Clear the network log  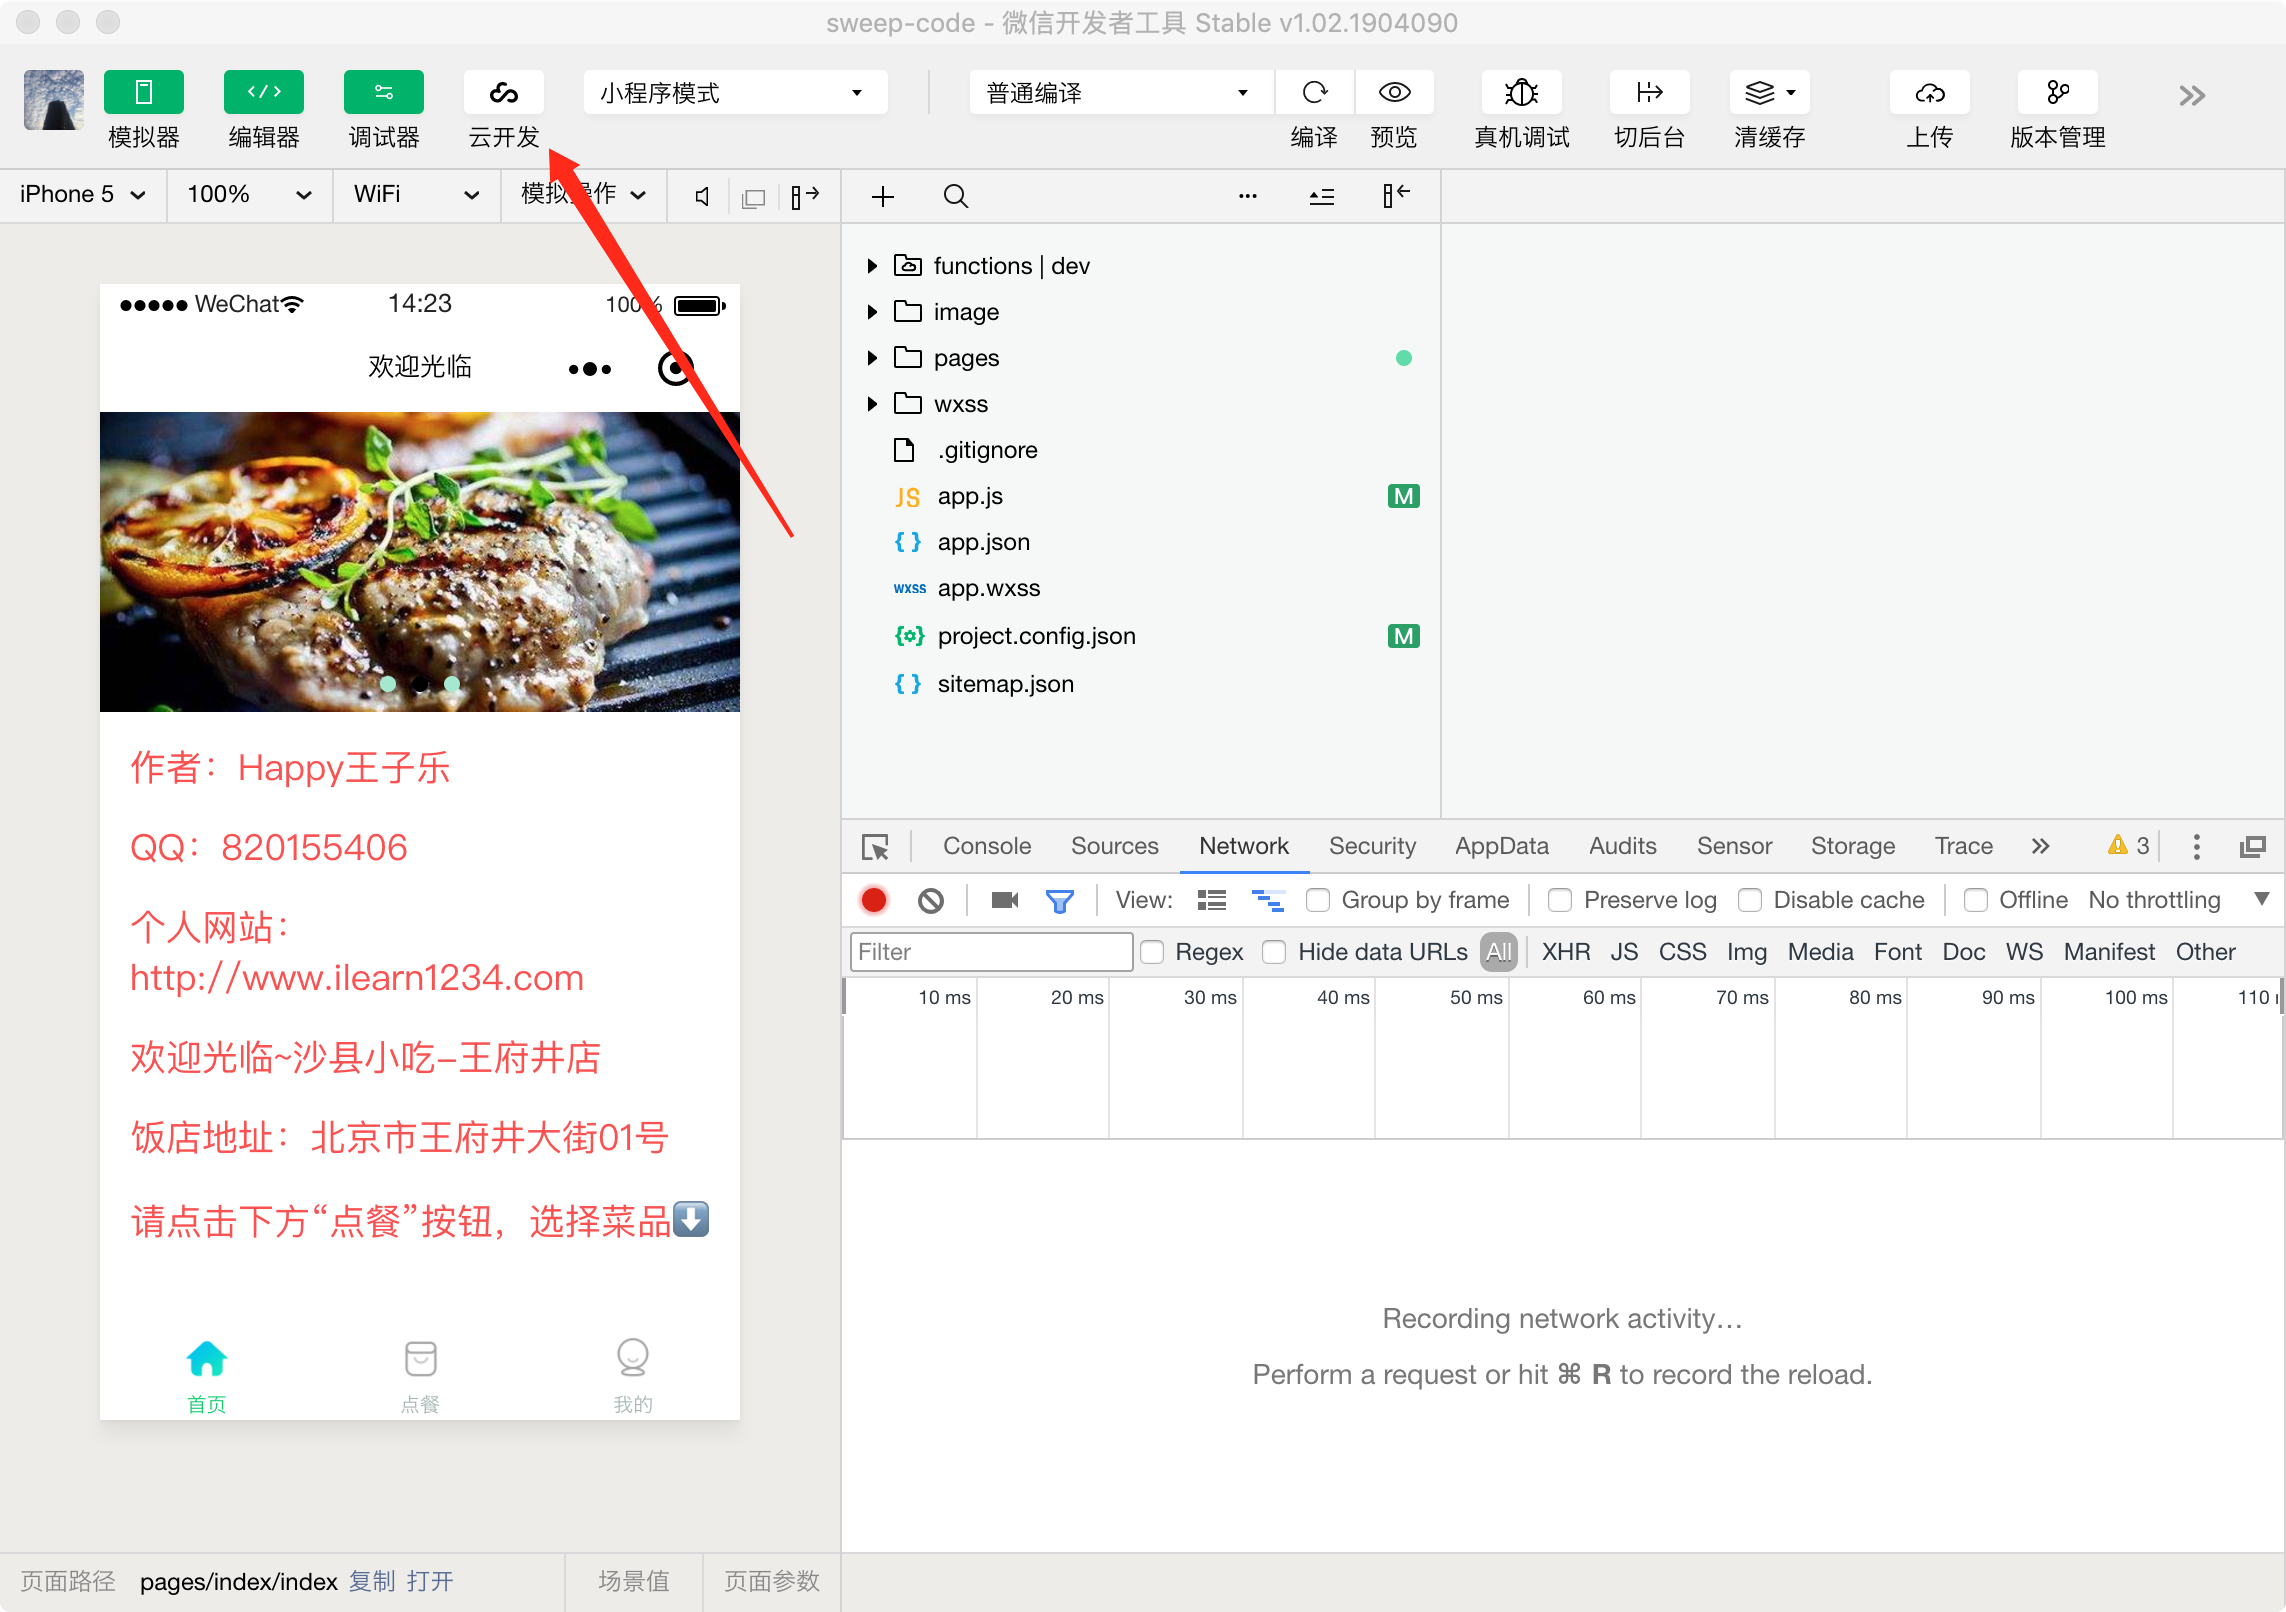[930, 900]
